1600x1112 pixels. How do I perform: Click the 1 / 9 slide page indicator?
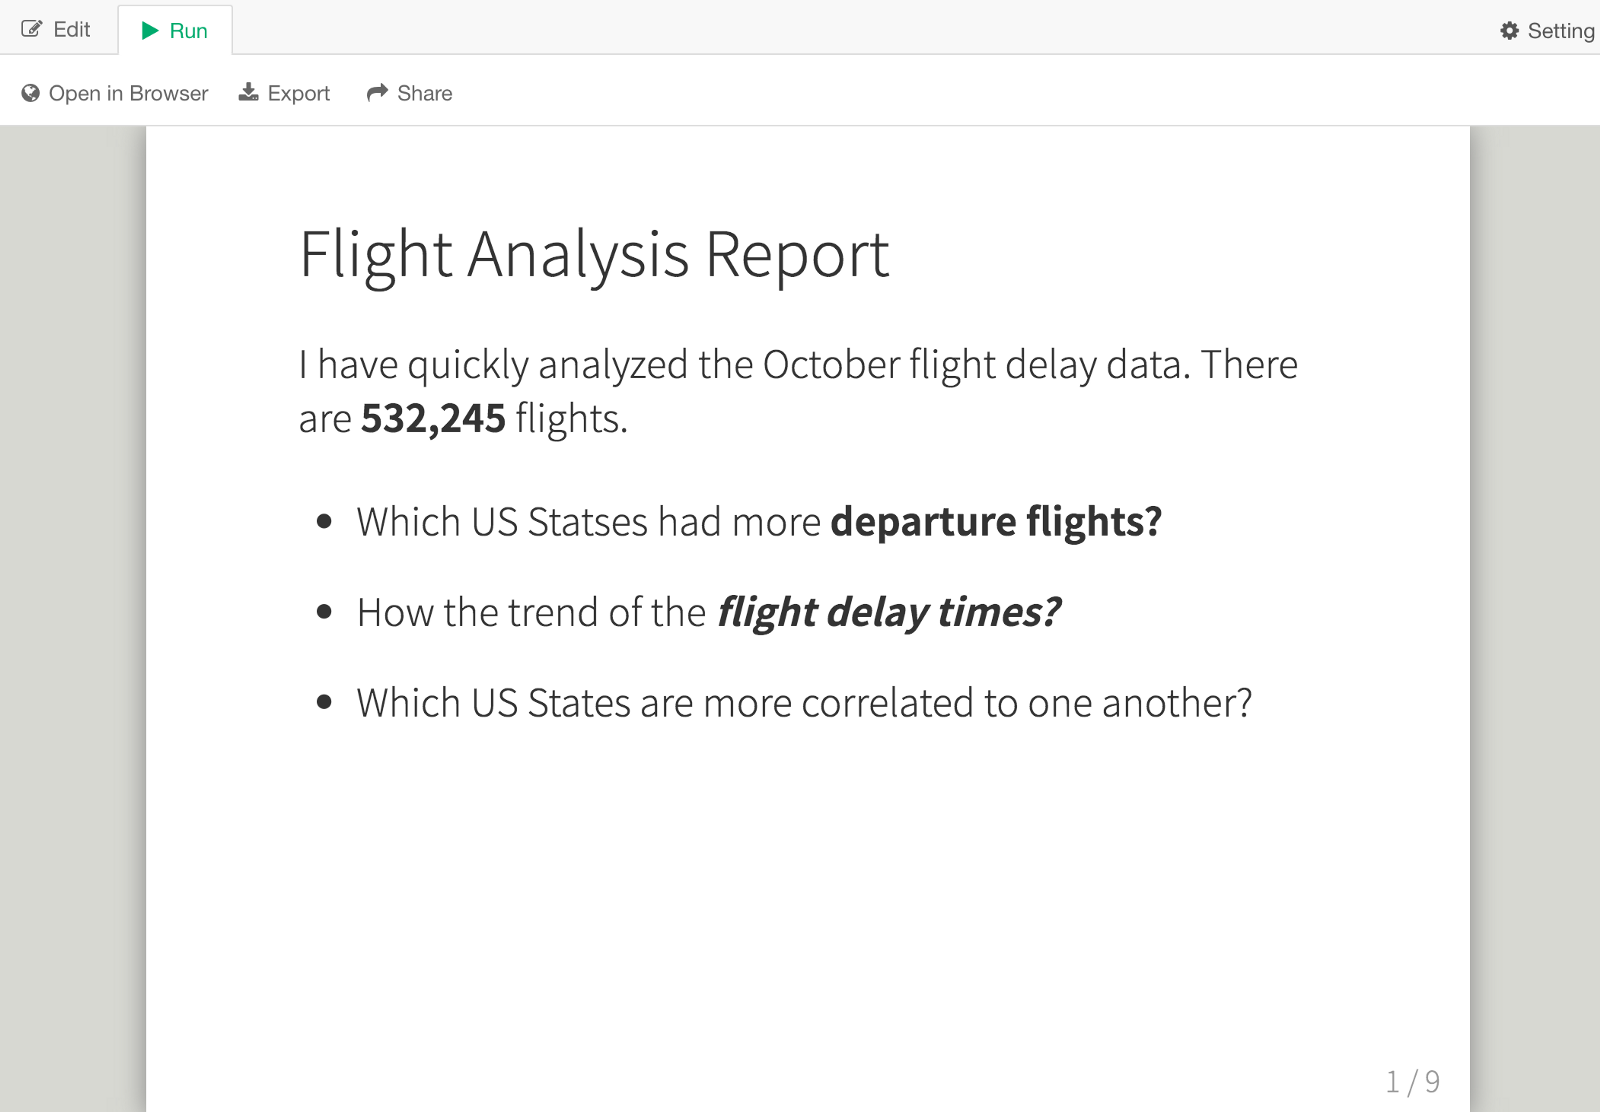coord(1412,1081)
